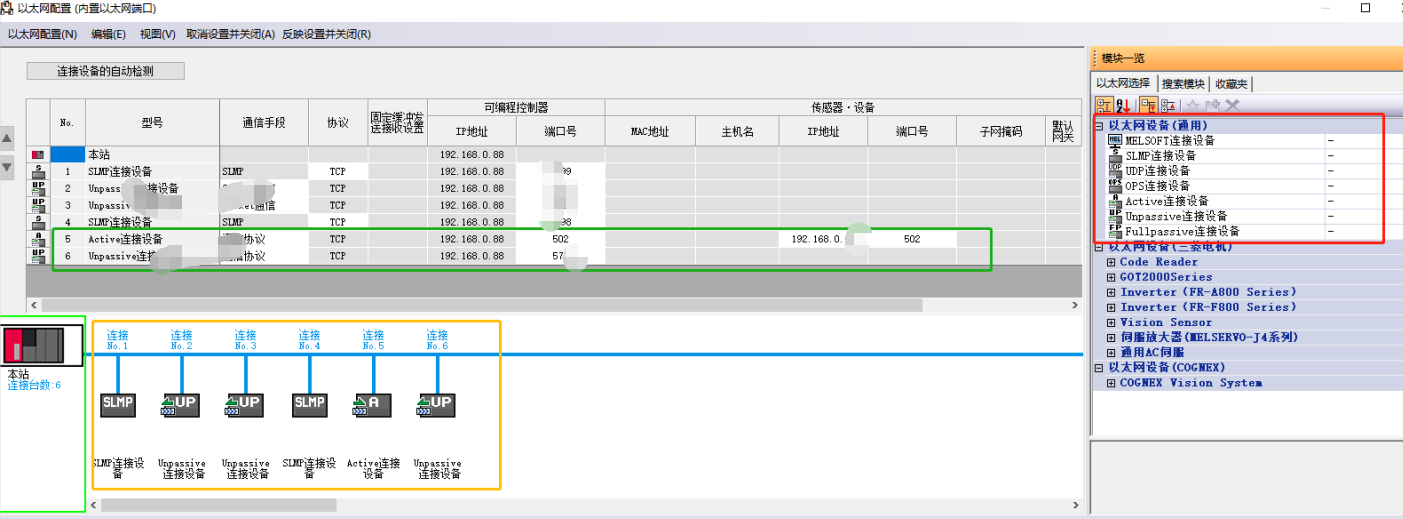Expand the GOT2000Series tree node
The image size is (1403, 519).
click(x=1111, y=277)
